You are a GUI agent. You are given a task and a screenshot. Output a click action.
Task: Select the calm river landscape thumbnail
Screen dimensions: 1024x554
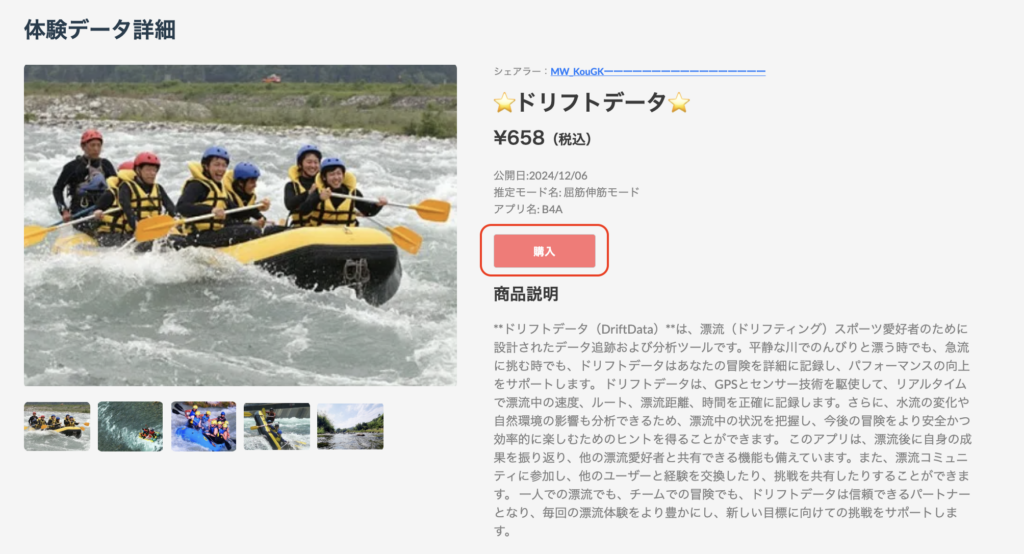(350, 426)
